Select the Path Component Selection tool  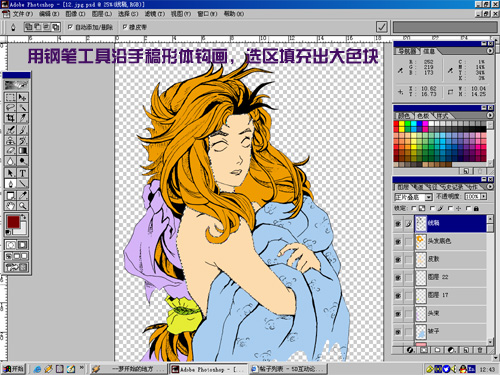pyautogui.click(x=10, y=173)
